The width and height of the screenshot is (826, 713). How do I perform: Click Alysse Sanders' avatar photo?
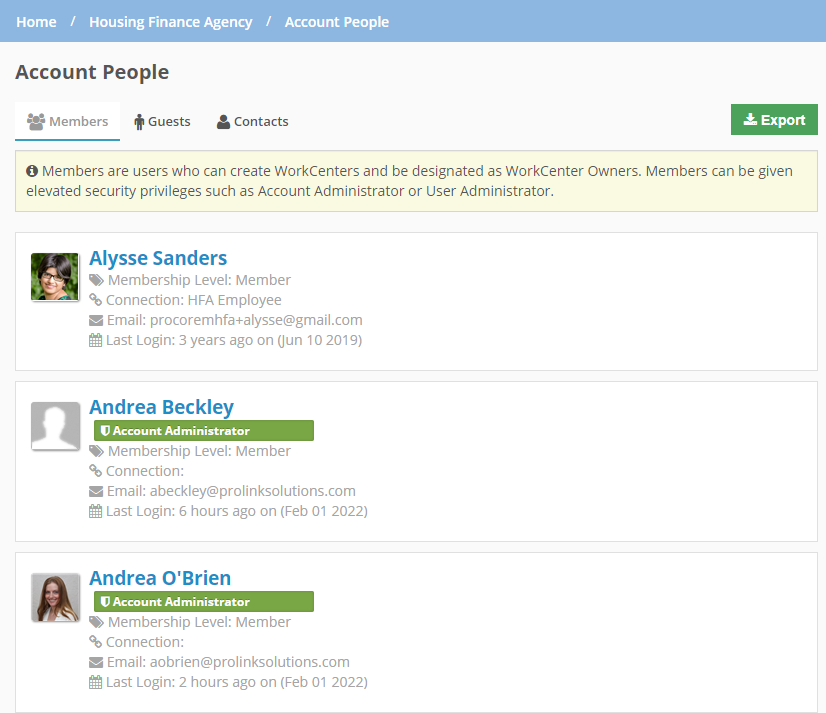pyautogui.click(x=55, y=277)
